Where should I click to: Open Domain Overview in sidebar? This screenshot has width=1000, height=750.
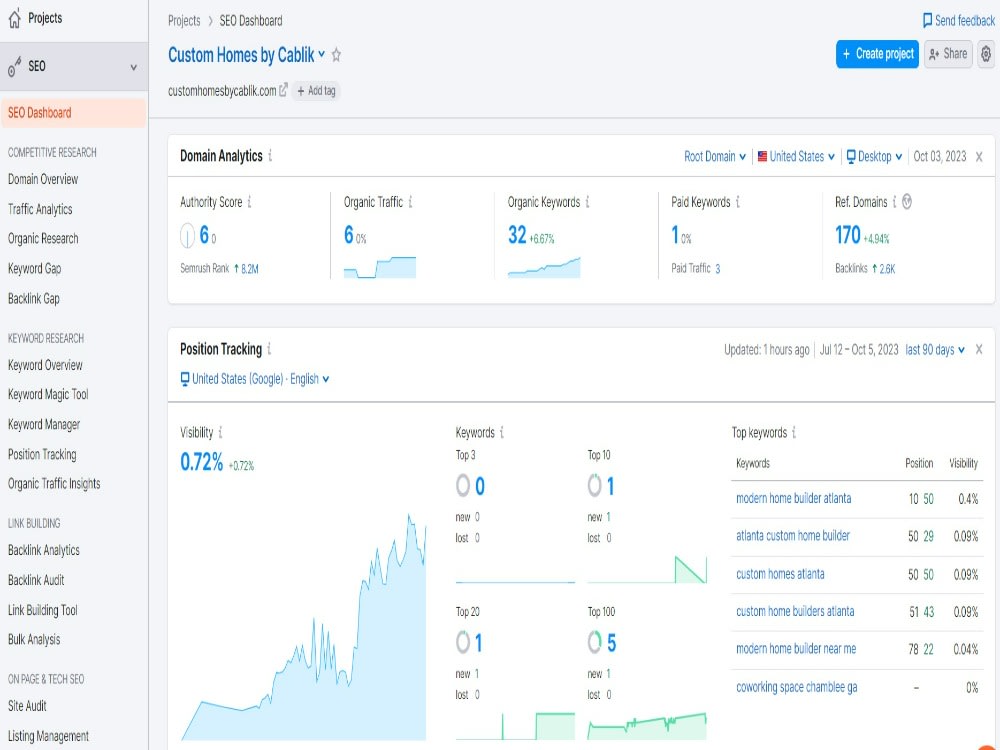tap(43, 179)
